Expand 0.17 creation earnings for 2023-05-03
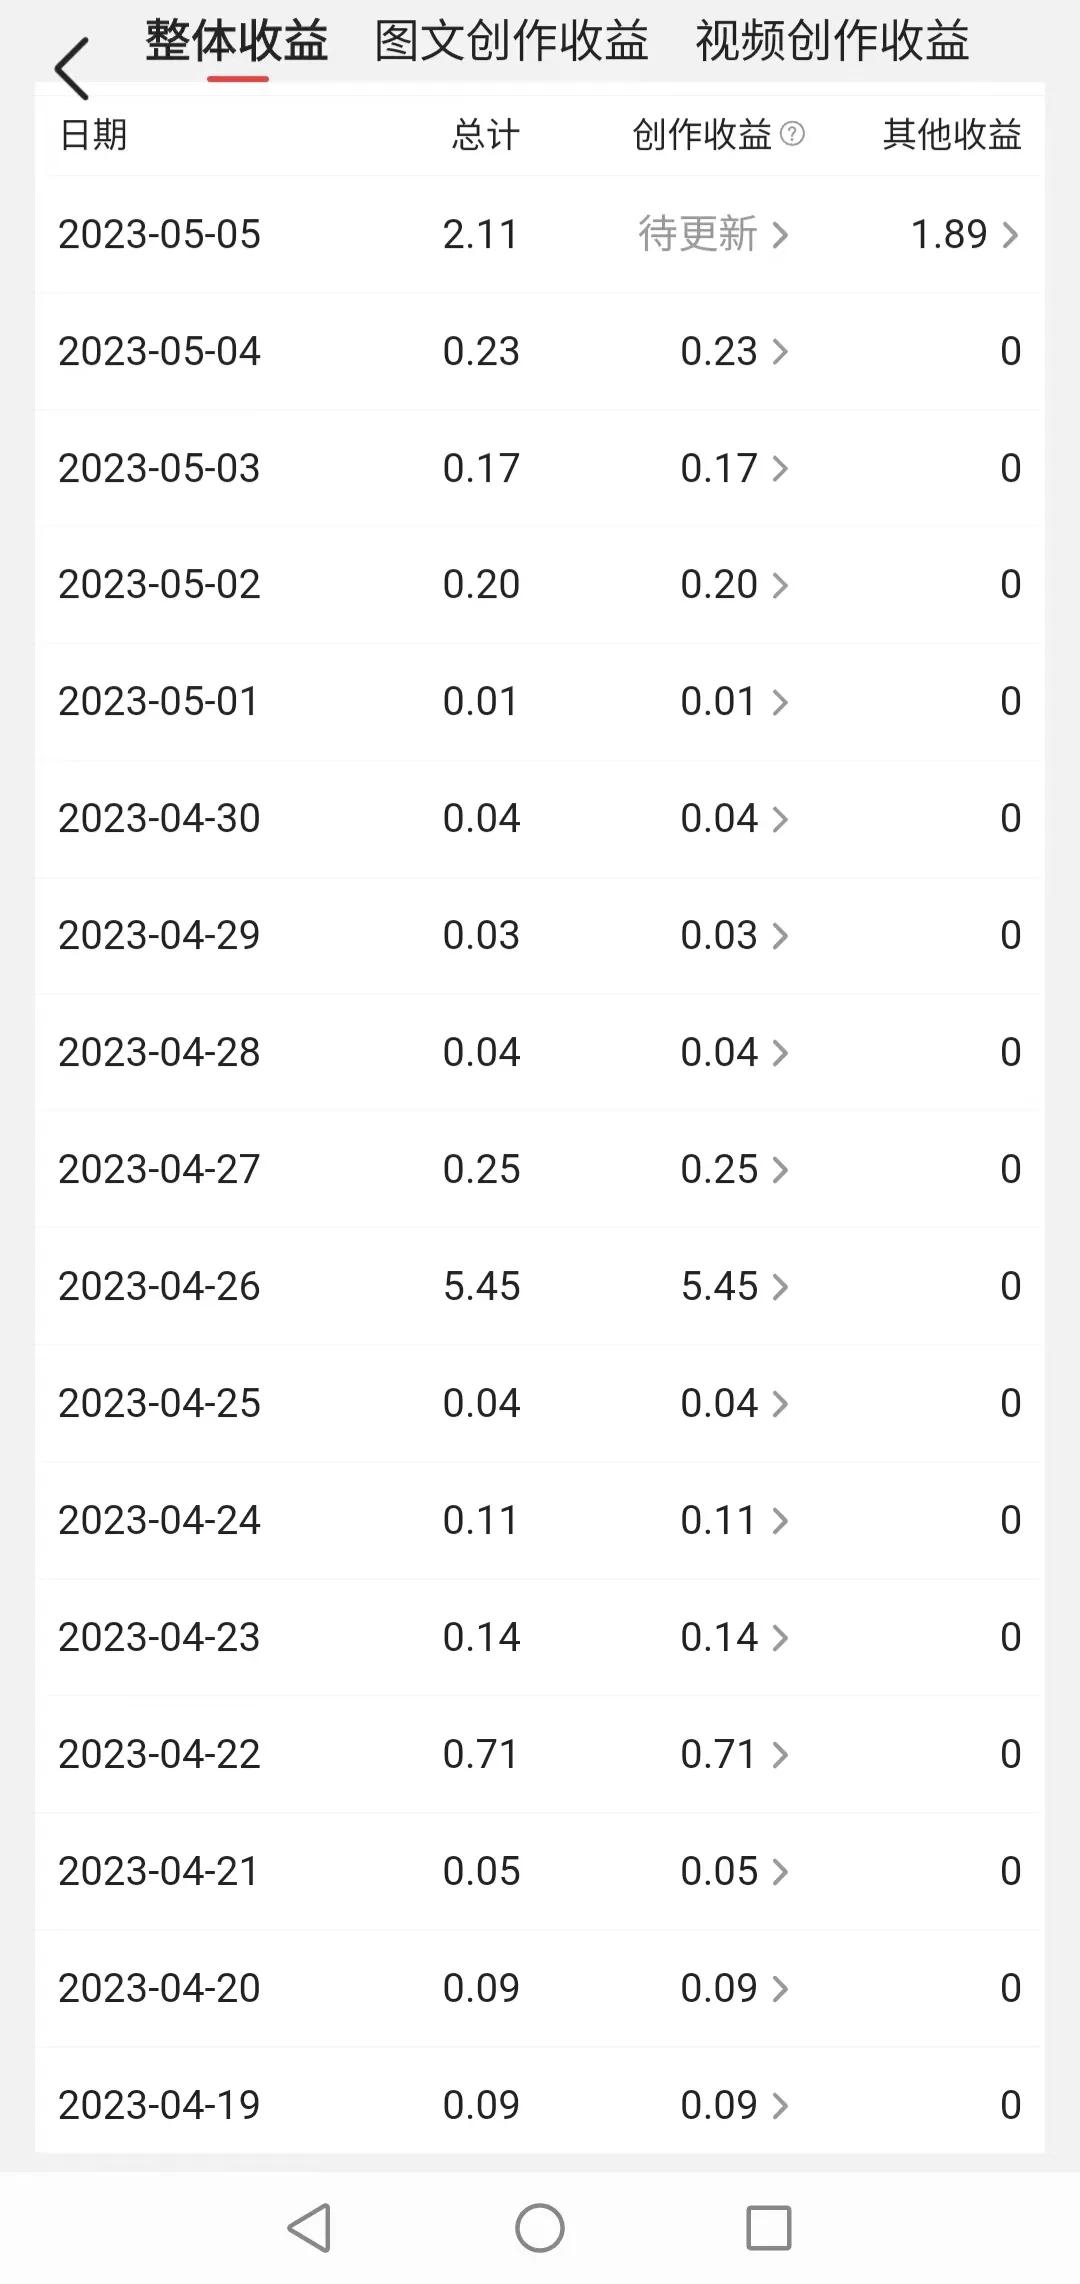Image resolution: width=1080 pixels, height=2284 pixels. (x=734, y=468)
